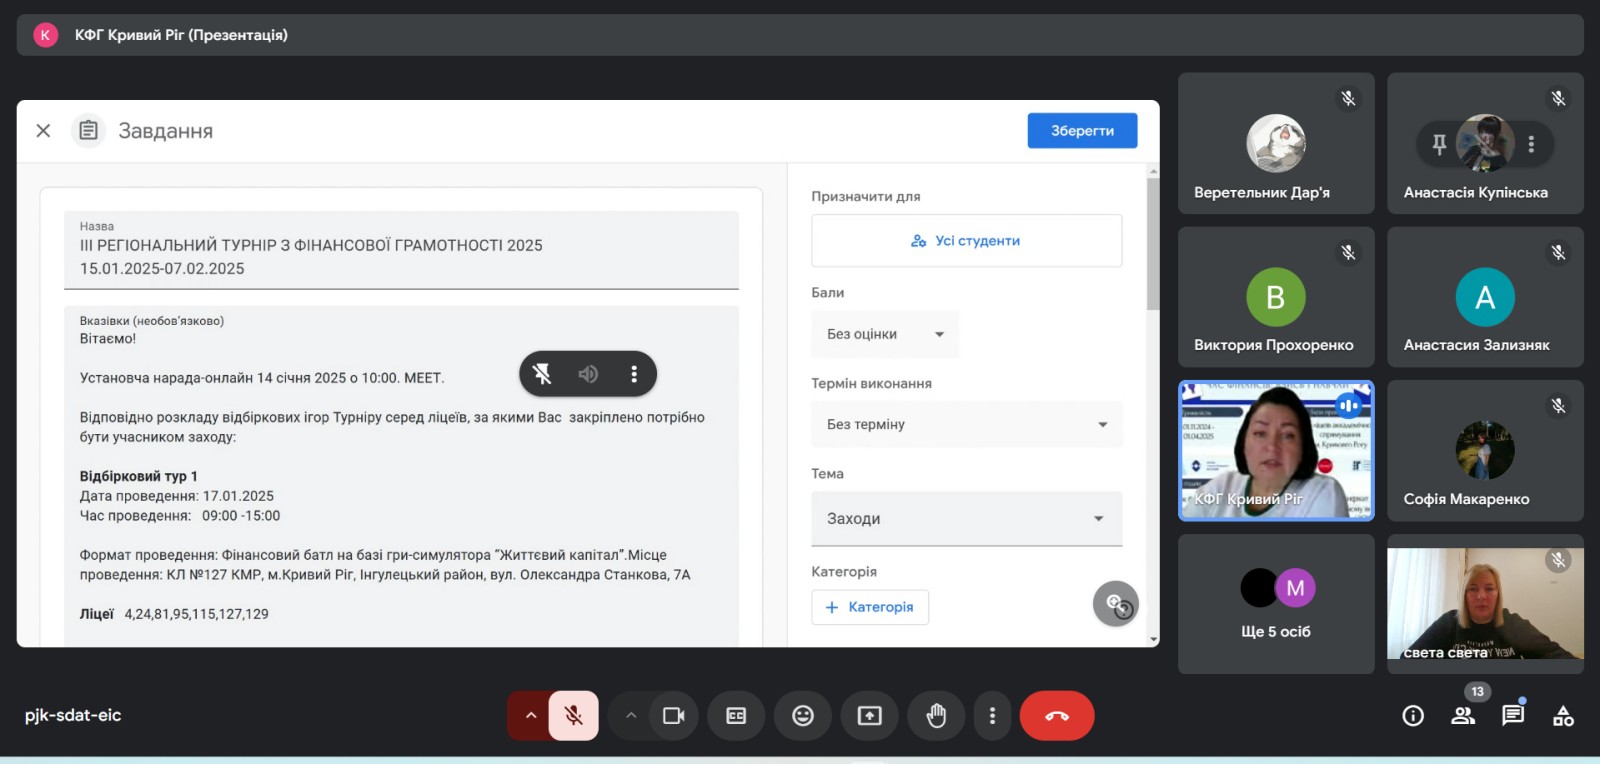Unmute microphone in bottom toolbar

coord(574,716)
